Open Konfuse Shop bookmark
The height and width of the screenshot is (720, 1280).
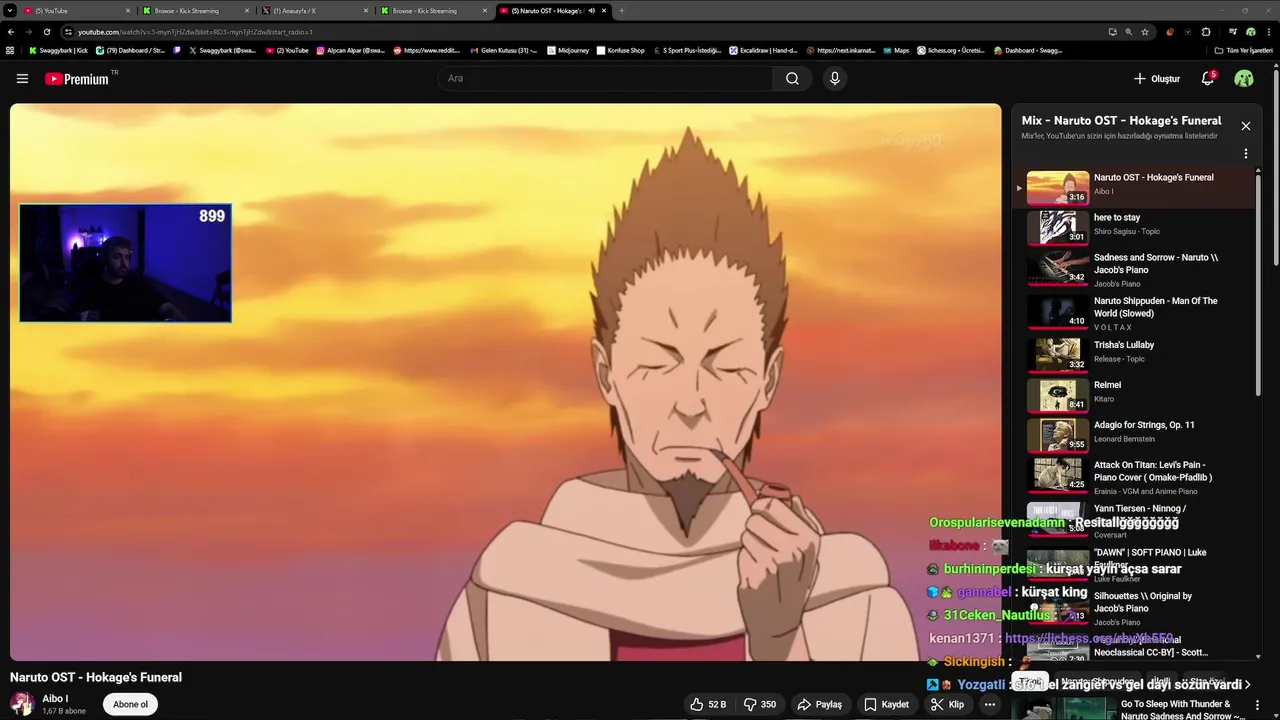[620, 50]
